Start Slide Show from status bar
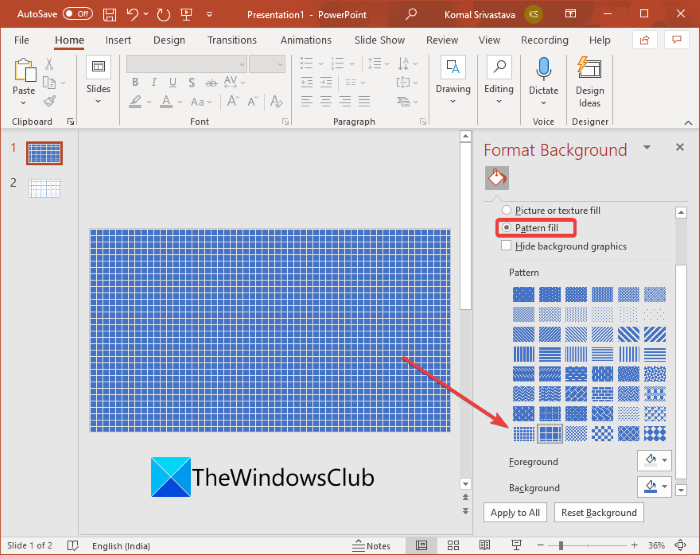 pyautogui.click(x=517, y=545)
